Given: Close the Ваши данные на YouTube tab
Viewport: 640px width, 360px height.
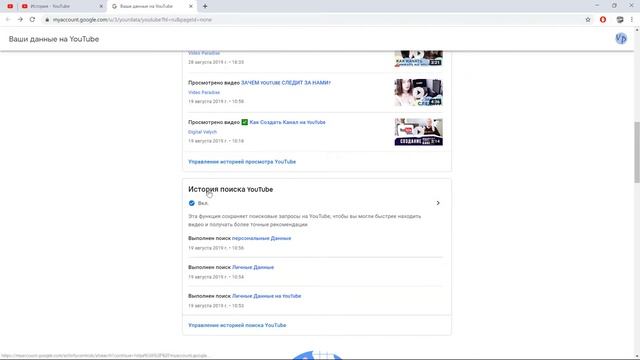Looking at the screenshot, I should tap(191, 6).
